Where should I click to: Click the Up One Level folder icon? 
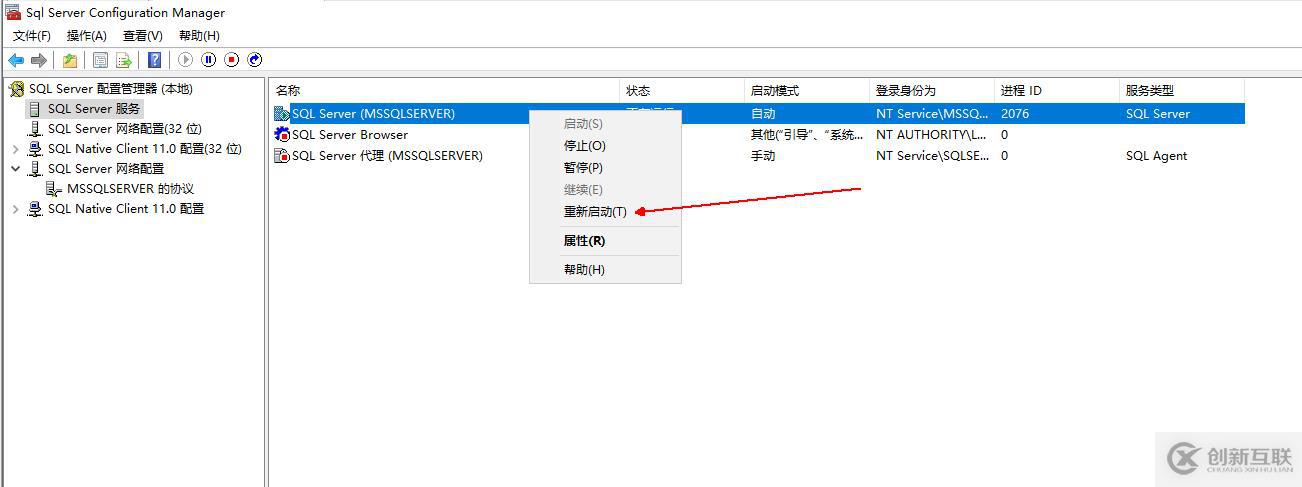click(70, 60)
